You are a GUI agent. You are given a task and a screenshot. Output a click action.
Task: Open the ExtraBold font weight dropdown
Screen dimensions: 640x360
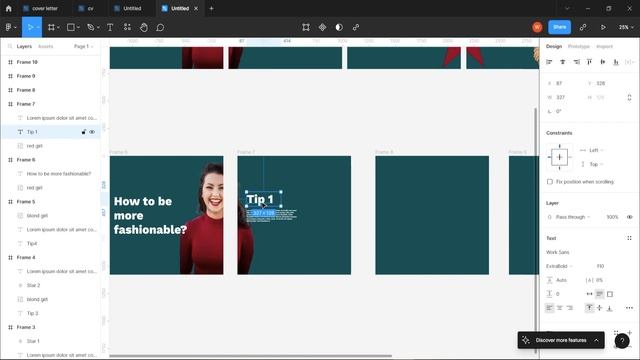point(559,266)
